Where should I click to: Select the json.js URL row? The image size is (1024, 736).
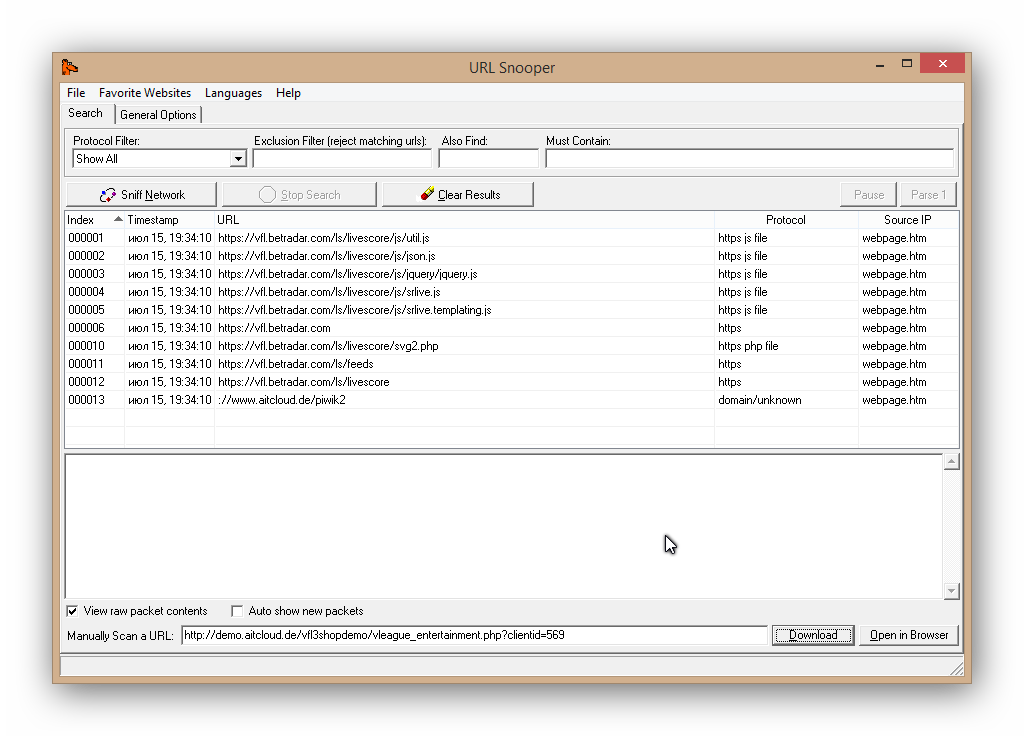click(x=512, y=256)
